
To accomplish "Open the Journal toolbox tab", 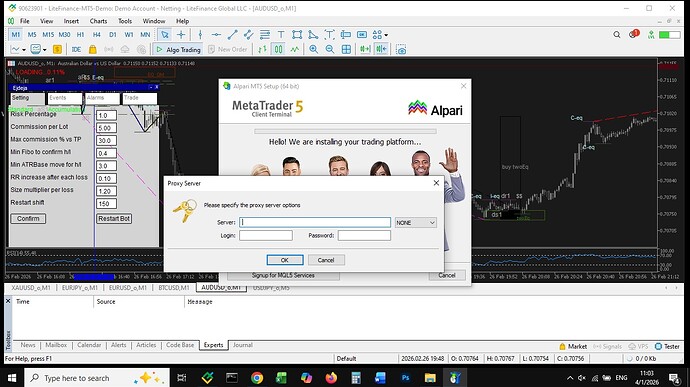I will [x=242, y=345].
